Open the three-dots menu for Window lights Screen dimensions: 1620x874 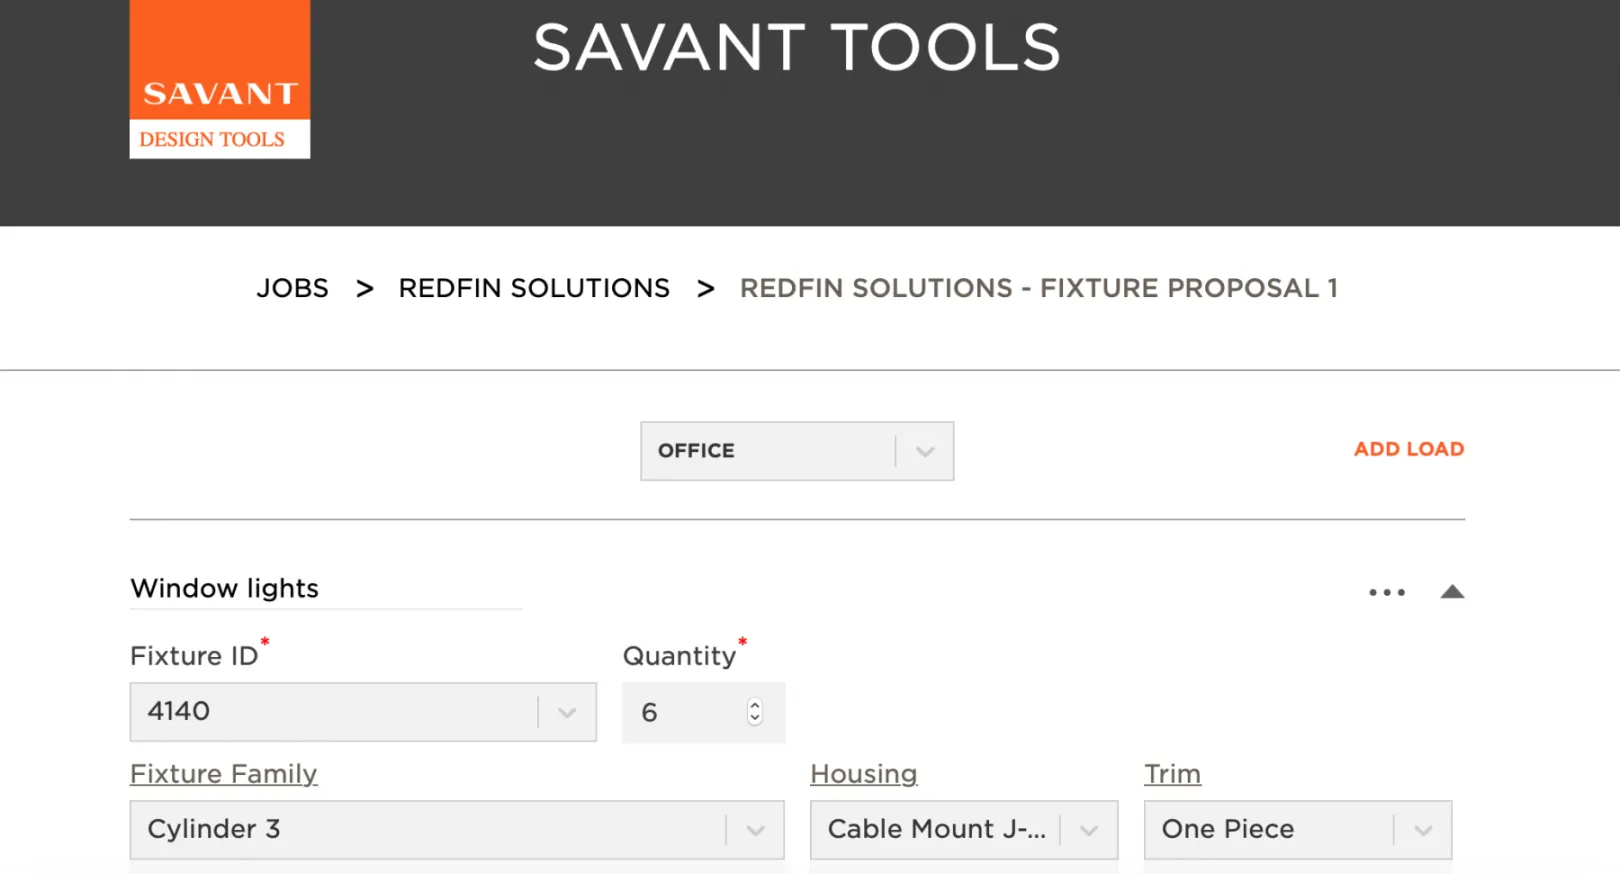tap(1387, 592)
